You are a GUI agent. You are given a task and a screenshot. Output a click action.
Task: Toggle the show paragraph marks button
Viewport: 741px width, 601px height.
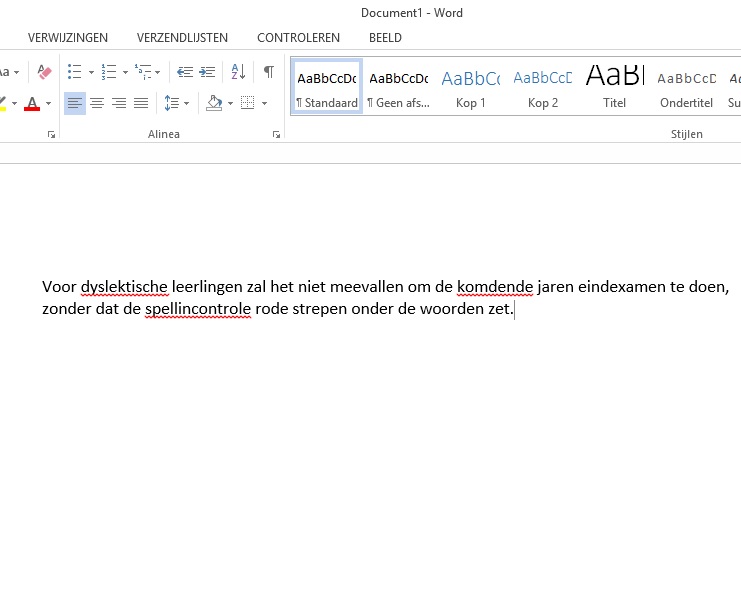click(268, 72)
